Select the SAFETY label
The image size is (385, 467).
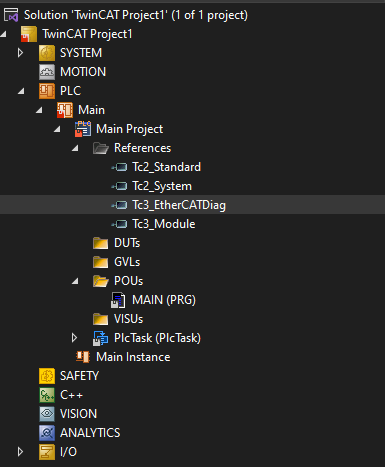point(79,376)
